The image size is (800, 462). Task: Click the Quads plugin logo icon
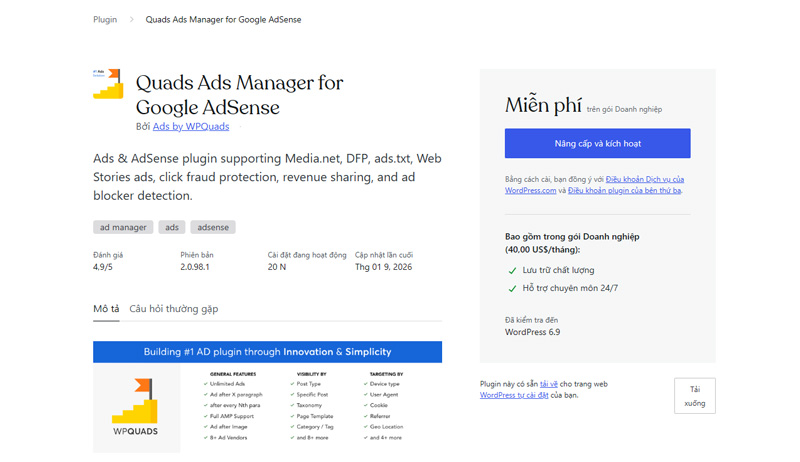coord(108,84)
